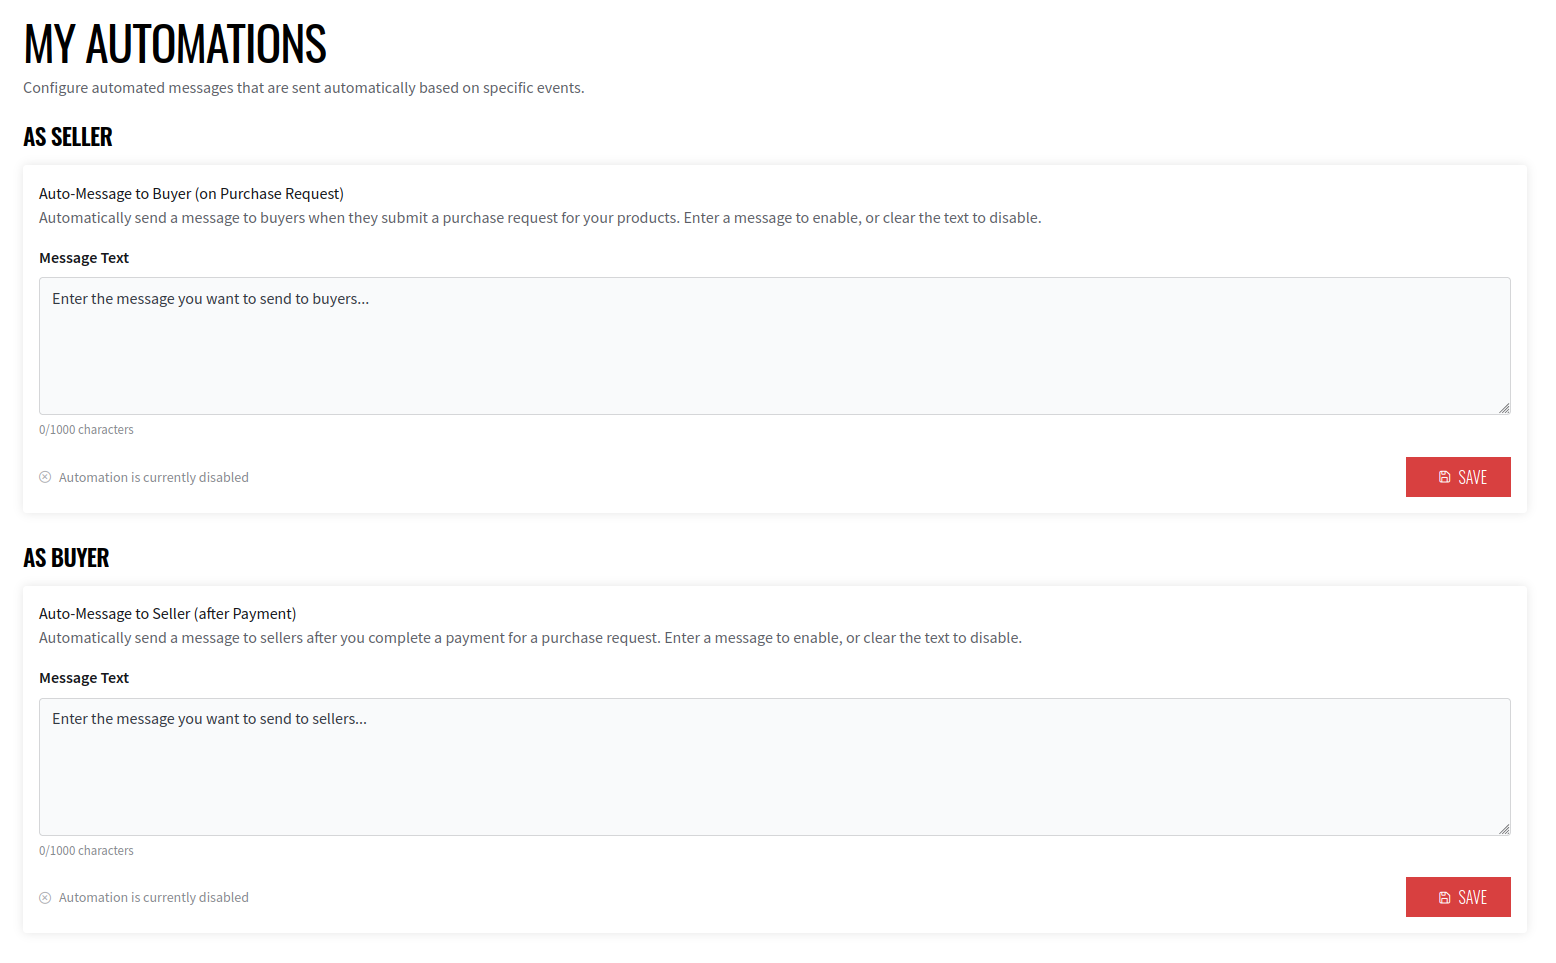This screenshot has width=1556, height=963.
Task: Save the Auto-Message to Buyer automation
Action: tap(1457, 477)
